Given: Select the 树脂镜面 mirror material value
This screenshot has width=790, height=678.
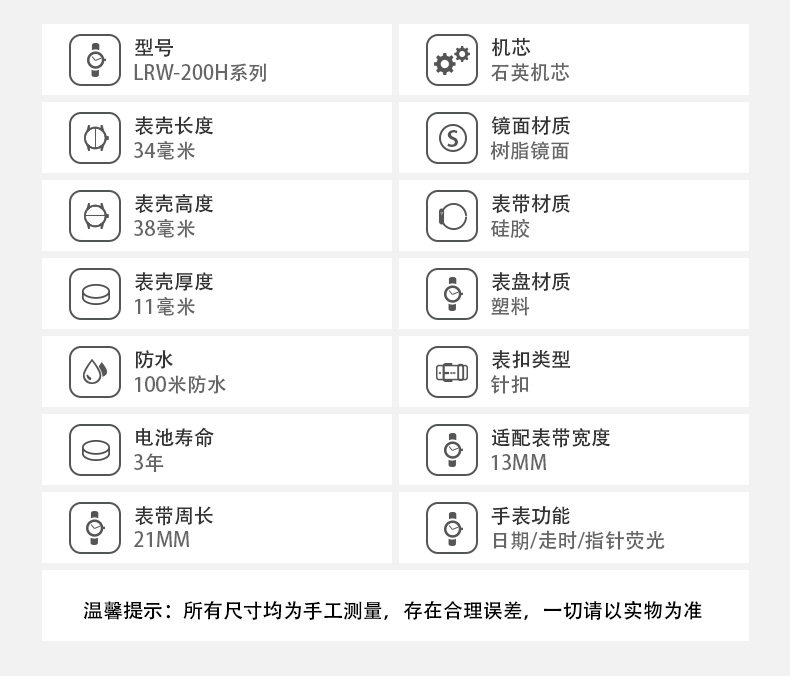Looking at the screenshot, I should (530, 151).
